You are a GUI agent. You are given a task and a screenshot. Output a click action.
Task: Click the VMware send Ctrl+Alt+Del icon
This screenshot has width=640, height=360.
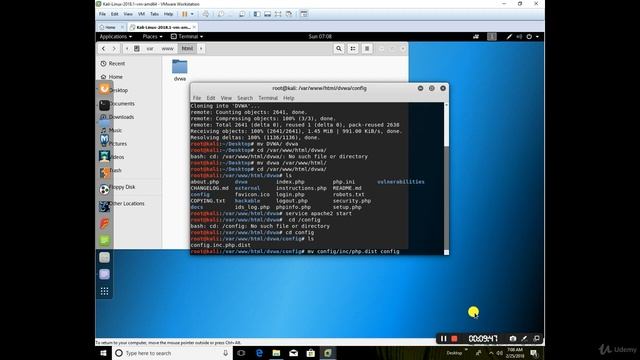click(206, 14)
